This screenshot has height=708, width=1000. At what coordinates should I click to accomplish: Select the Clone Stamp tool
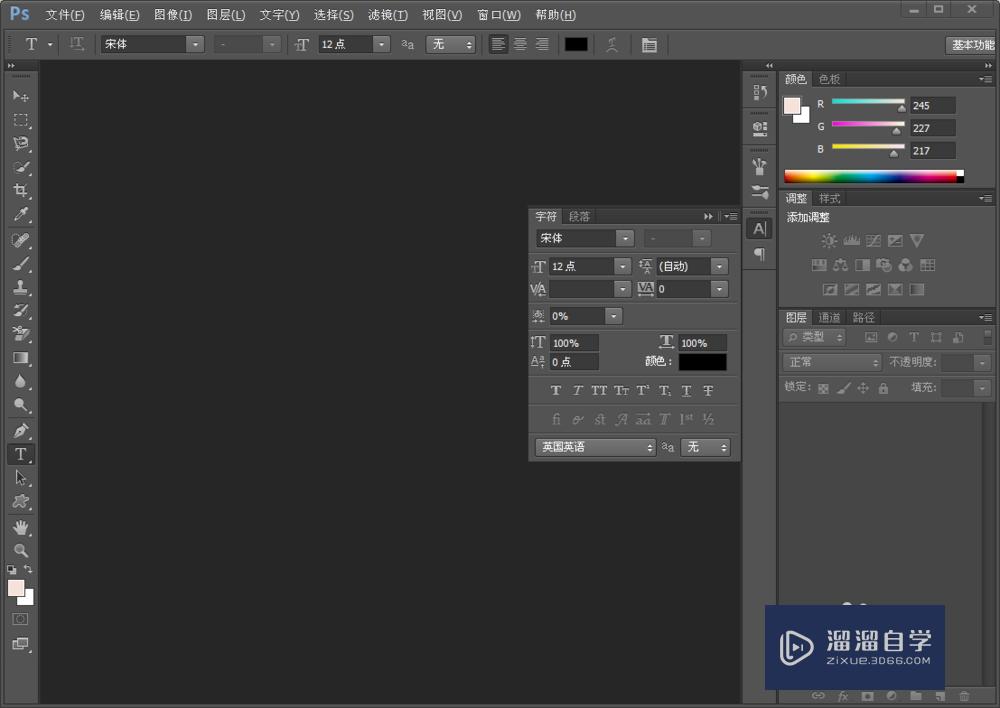[20, 287]
